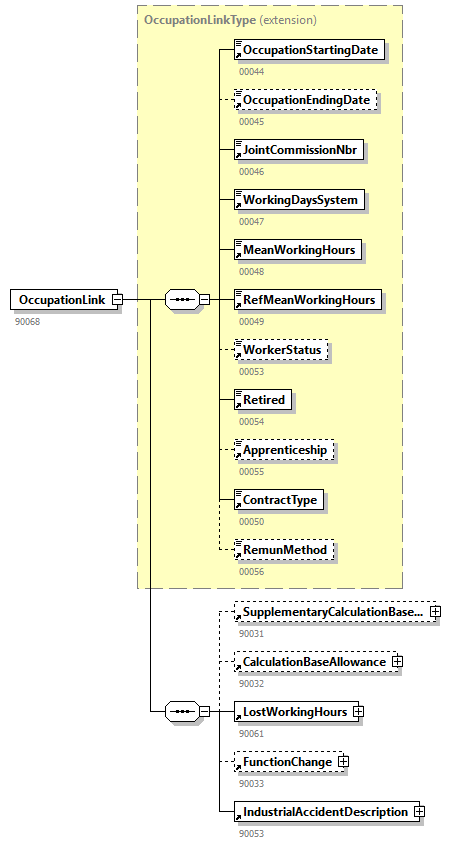
Task: Expand the CalculationBaseAllowance element
Action: pos(397,662)
